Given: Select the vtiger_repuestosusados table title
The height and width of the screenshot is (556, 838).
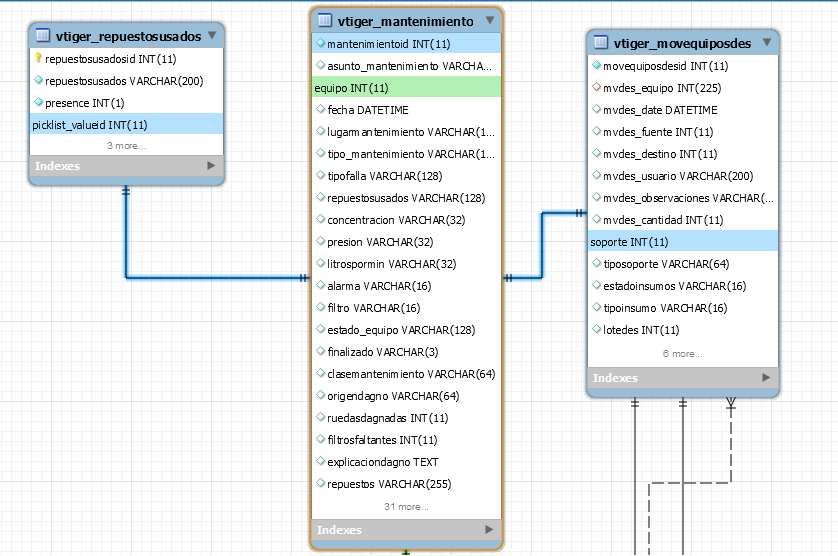Looking at the screenshot, I should pyautogui.click(x=128, y=36).
